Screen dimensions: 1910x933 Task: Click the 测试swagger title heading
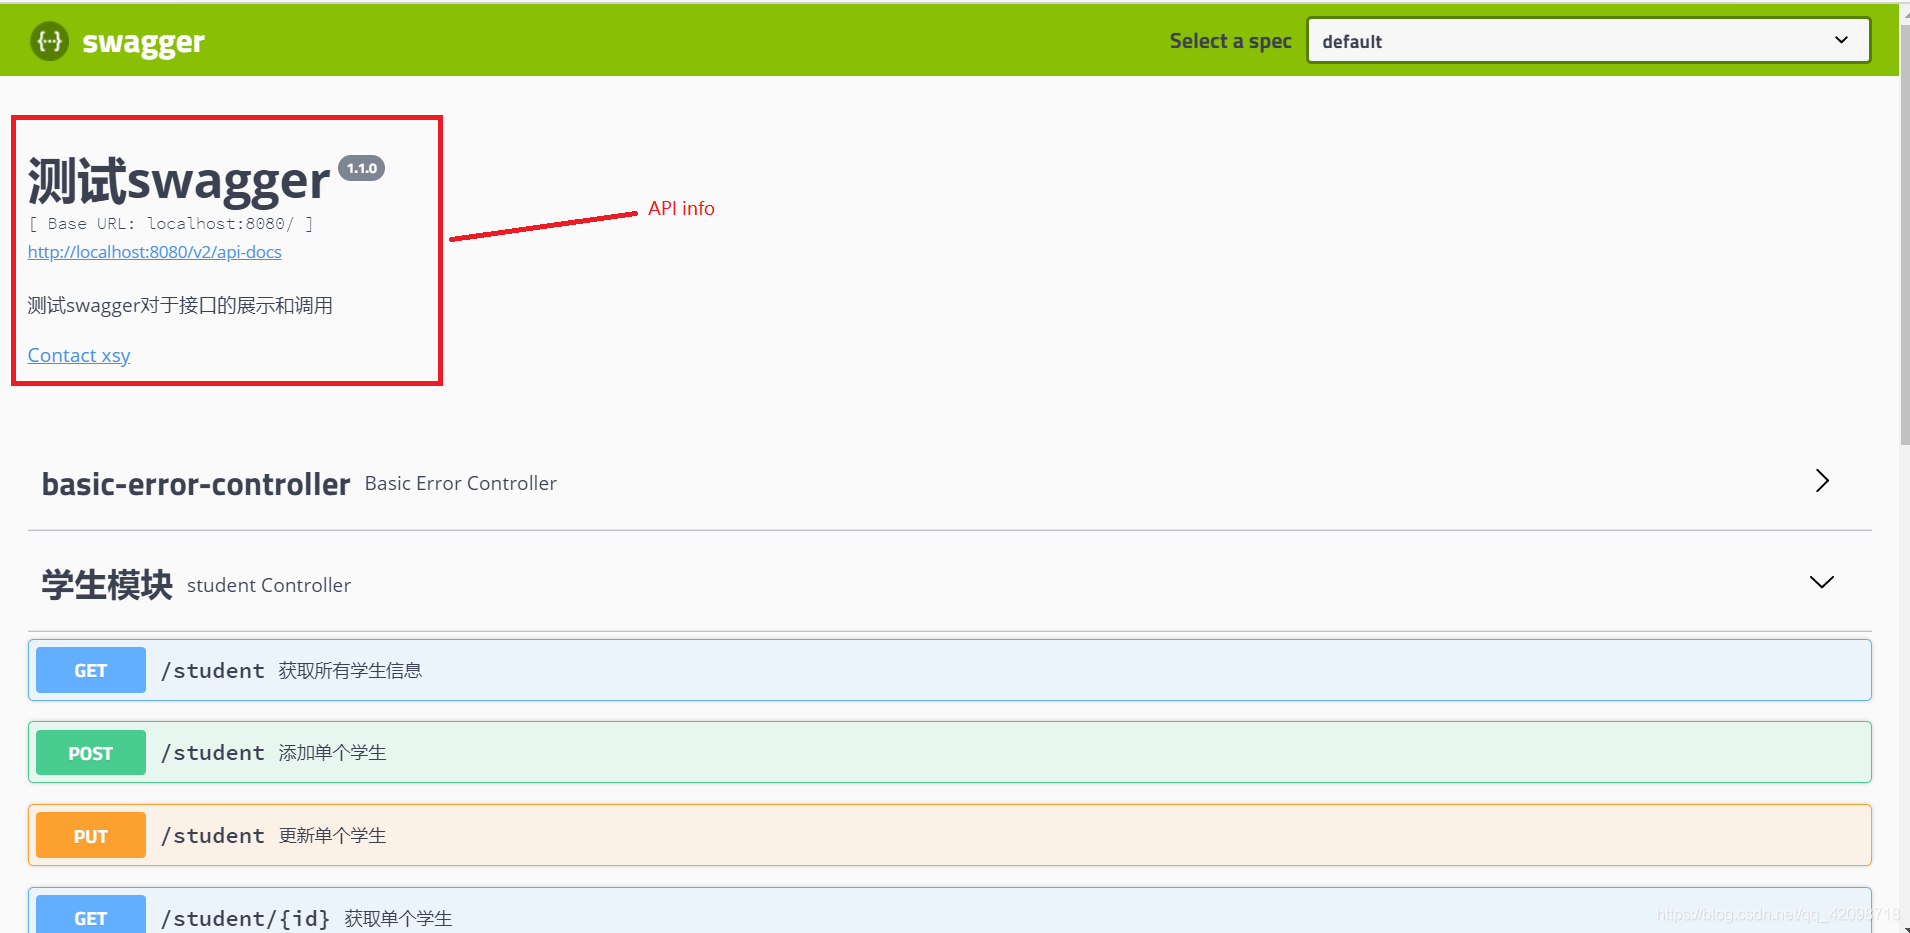pyautogui.click(x=179, y=181)
